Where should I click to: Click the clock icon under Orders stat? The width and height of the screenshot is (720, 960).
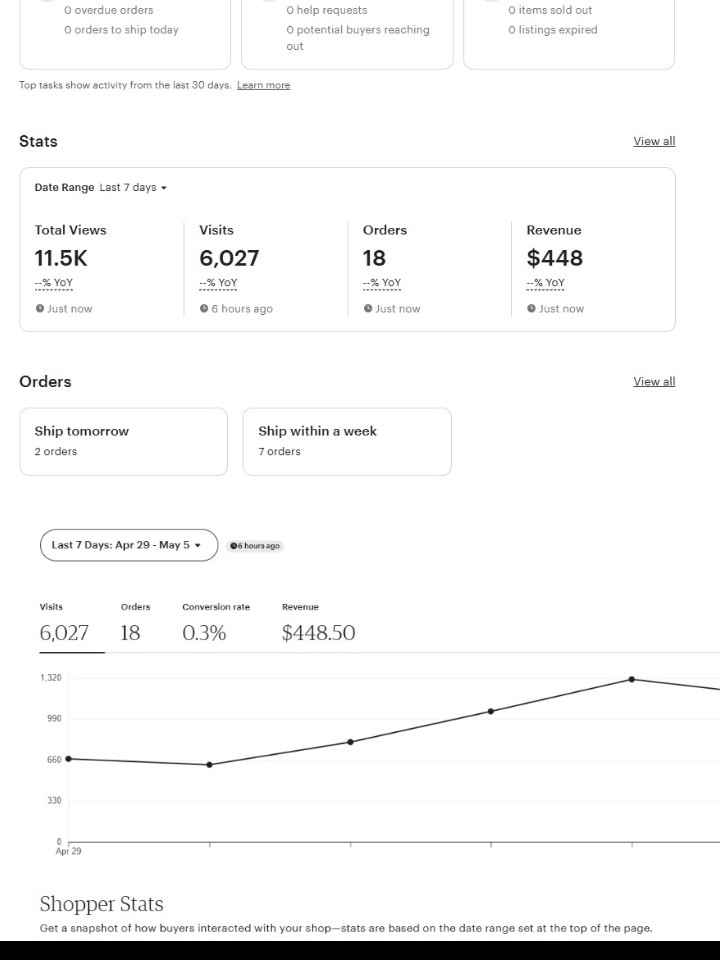[x=368, y=309]
